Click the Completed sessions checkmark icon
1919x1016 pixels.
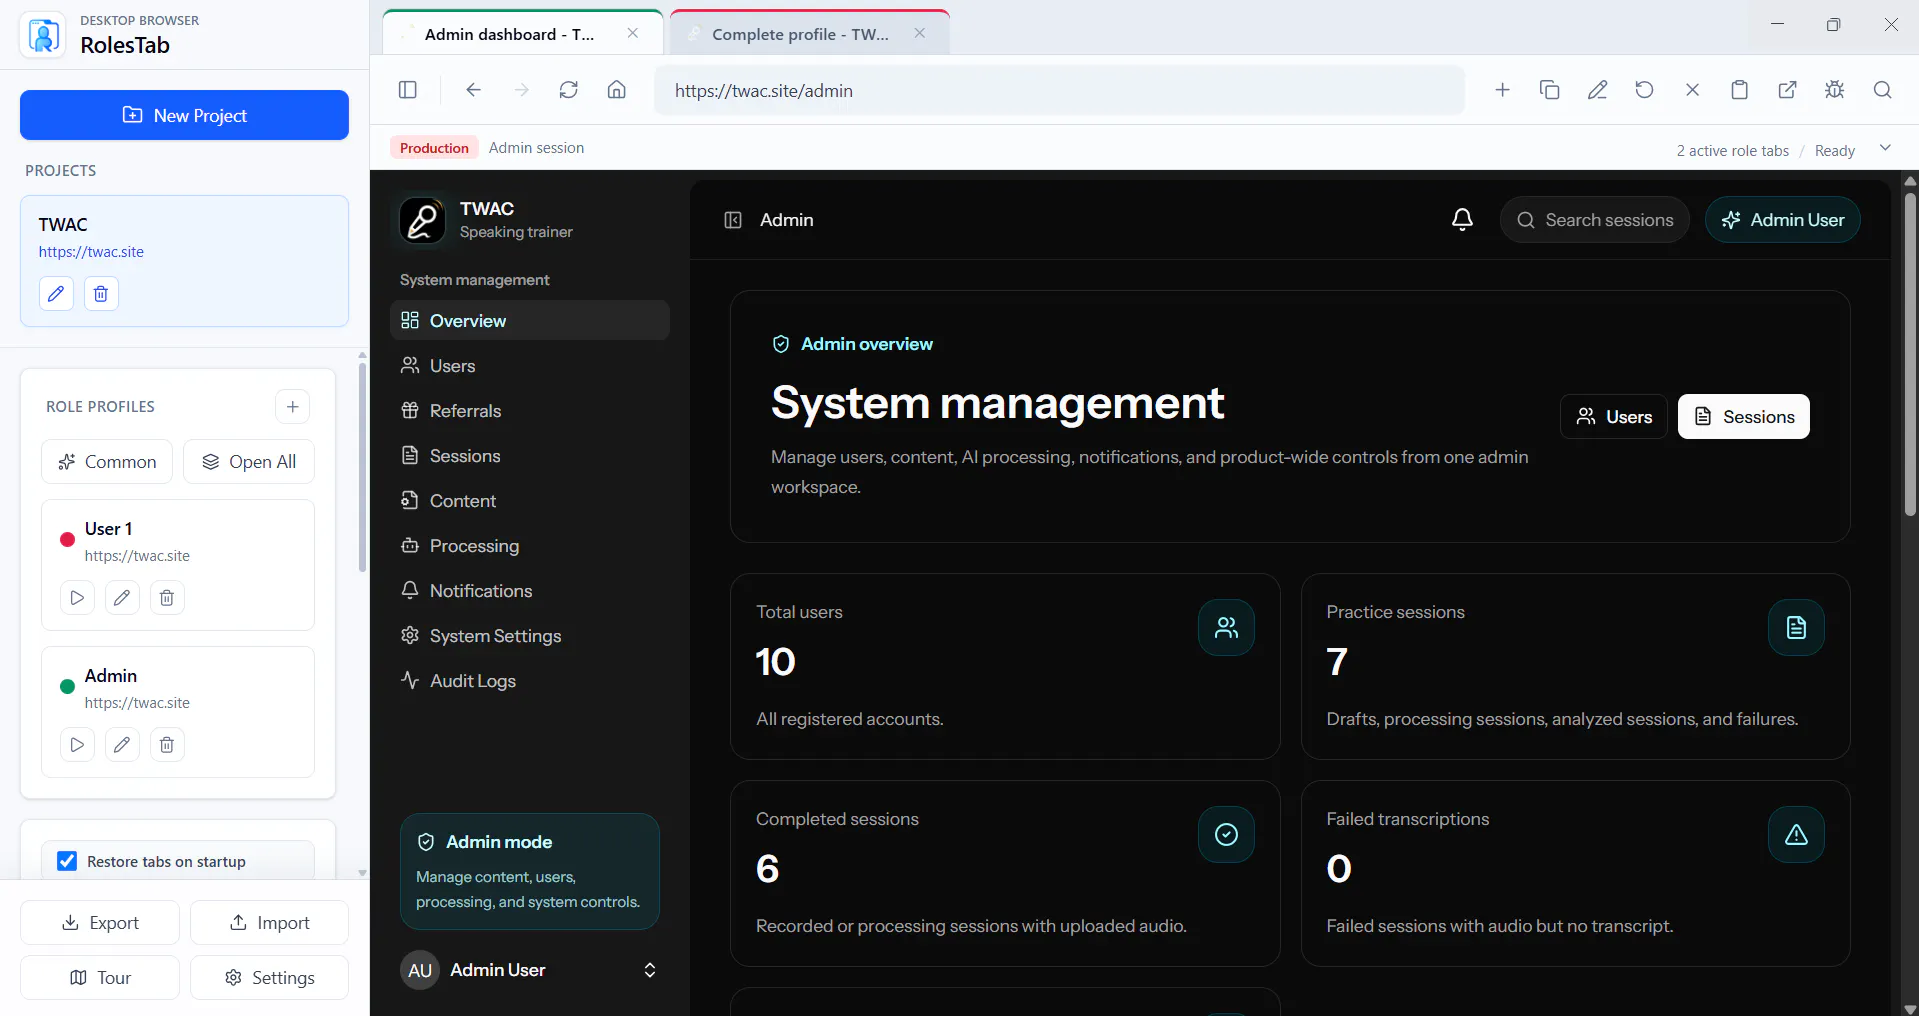coord(1226,835)
